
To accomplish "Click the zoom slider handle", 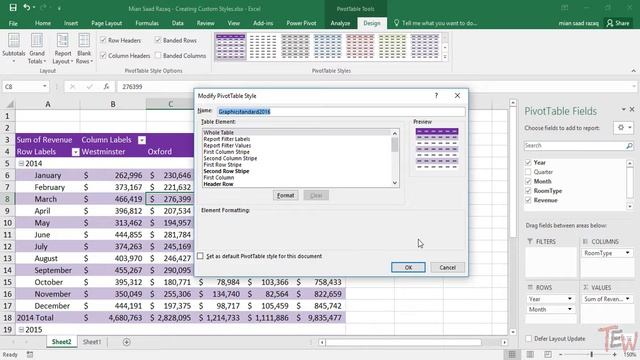I will point(591,354).
